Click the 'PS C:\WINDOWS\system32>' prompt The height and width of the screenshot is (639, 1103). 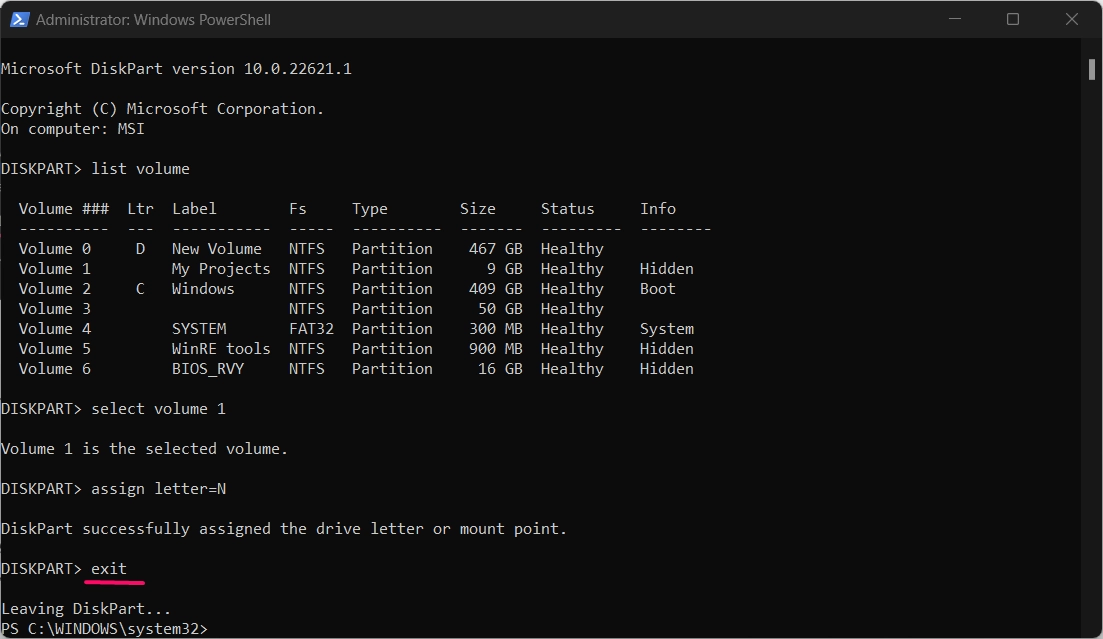tap(105, 628)
